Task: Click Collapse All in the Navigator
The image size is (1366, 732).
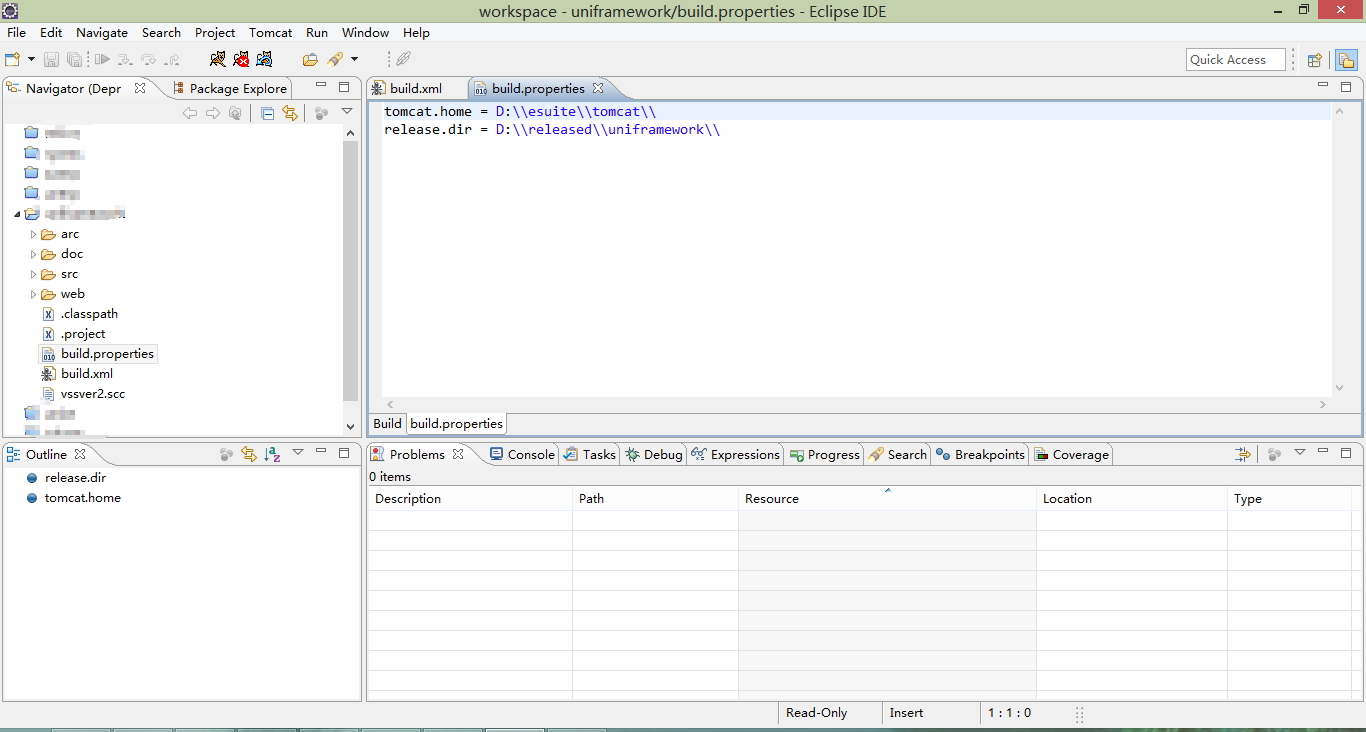Action: tap(267, 114)
